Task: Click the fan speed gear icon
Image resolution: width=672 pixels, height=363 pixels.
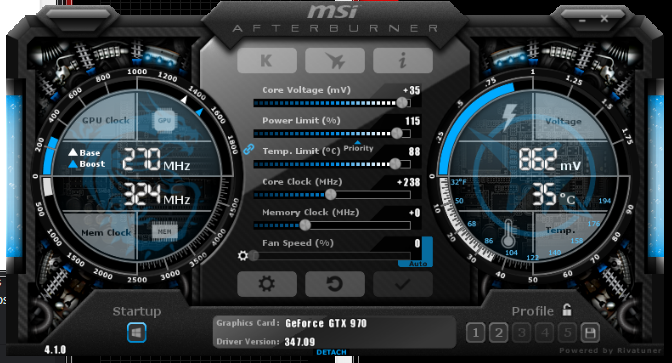Action: [243, 256]
